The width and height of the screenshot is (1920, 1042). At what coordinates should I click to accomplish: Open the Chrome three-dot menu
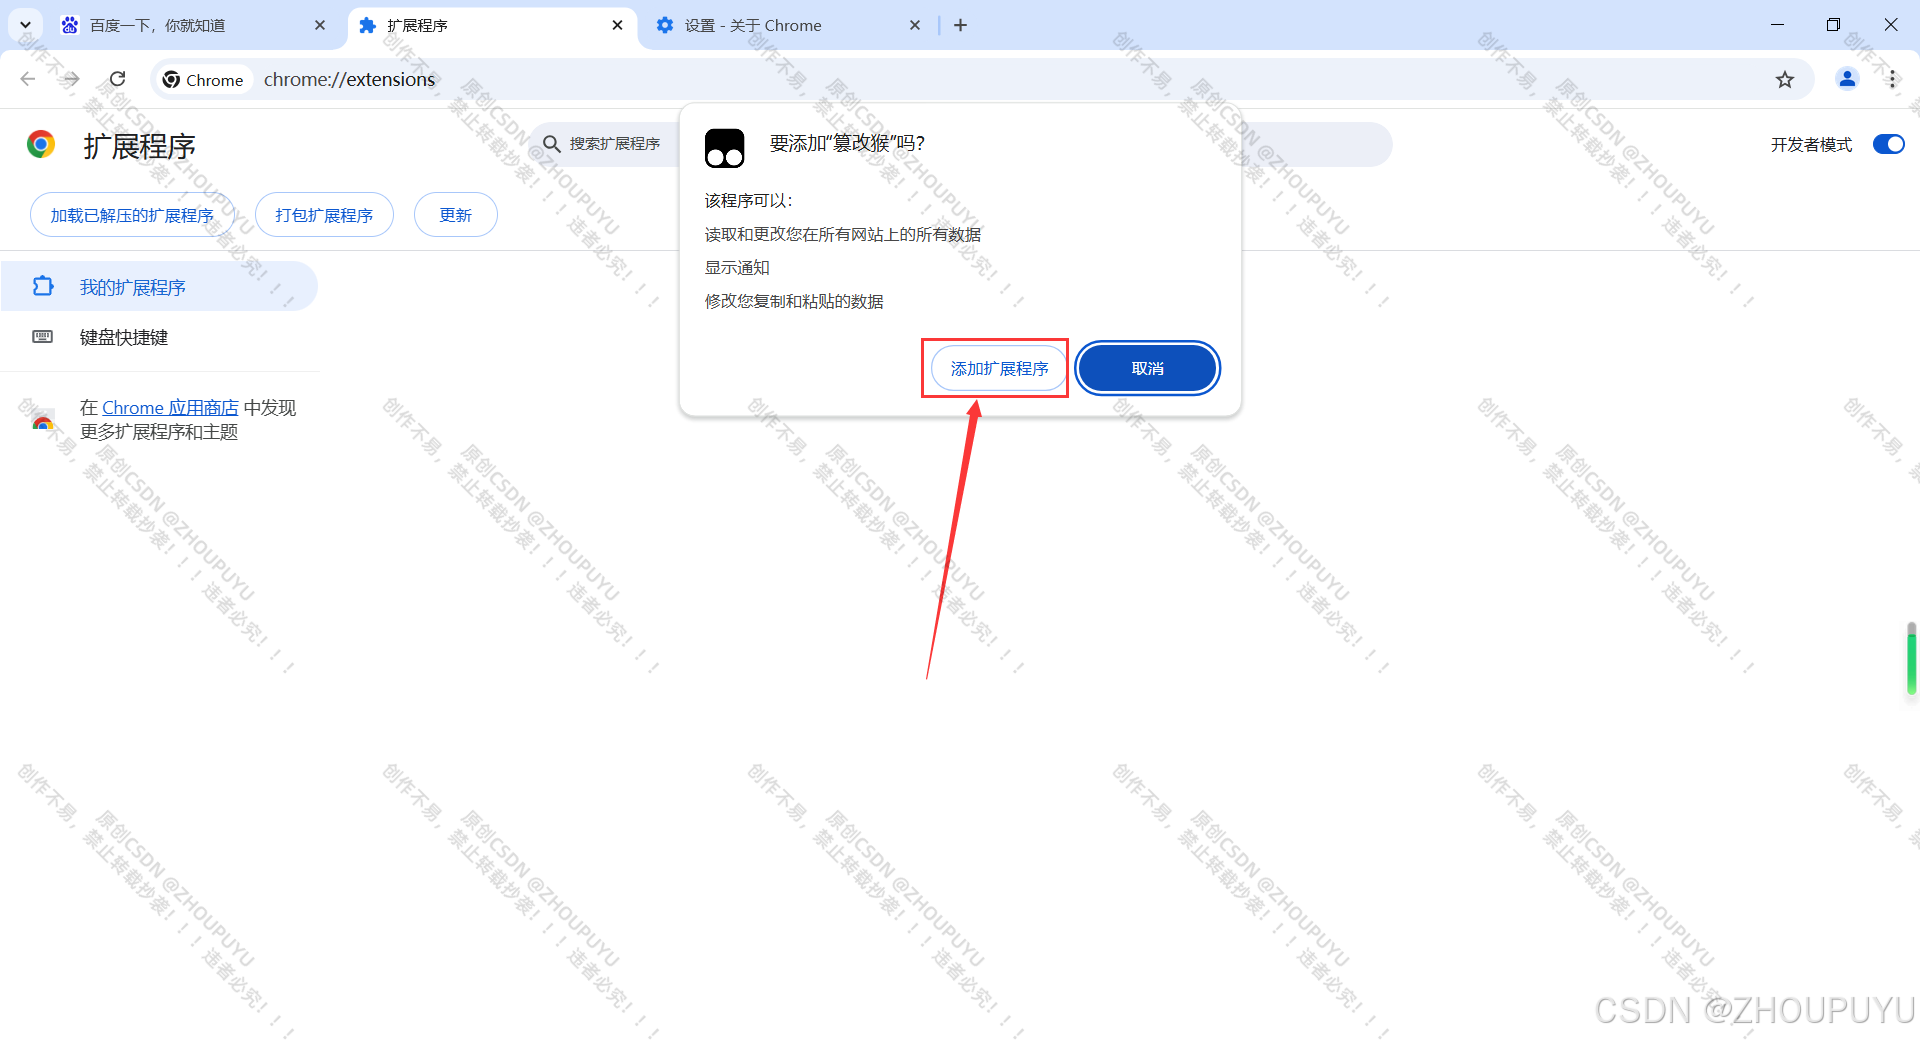pos(1892,79)
